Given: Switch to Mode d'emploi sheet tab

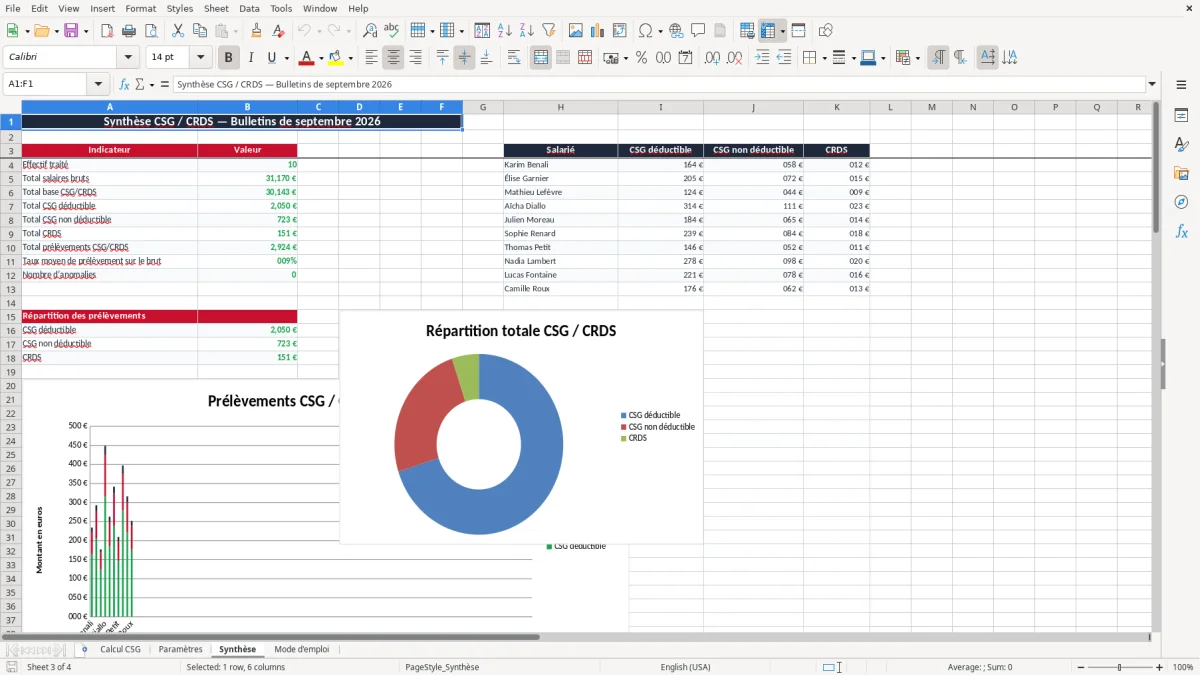Looking at the screenshot, I should coord(301,649).
